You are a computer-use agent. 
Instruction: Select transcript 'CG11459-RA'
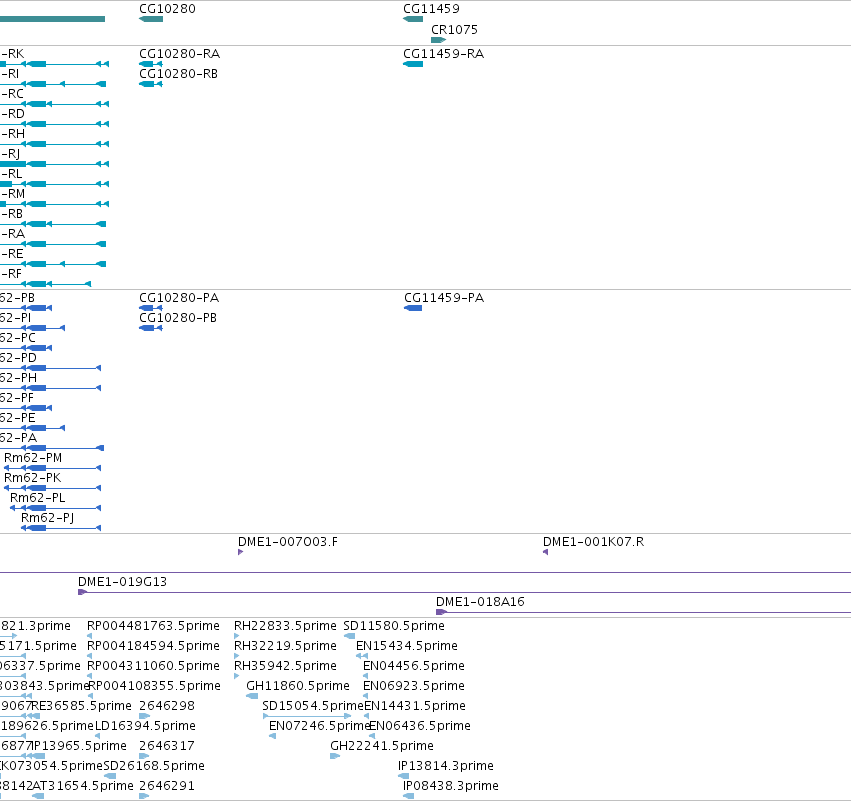tap(443, 54)
